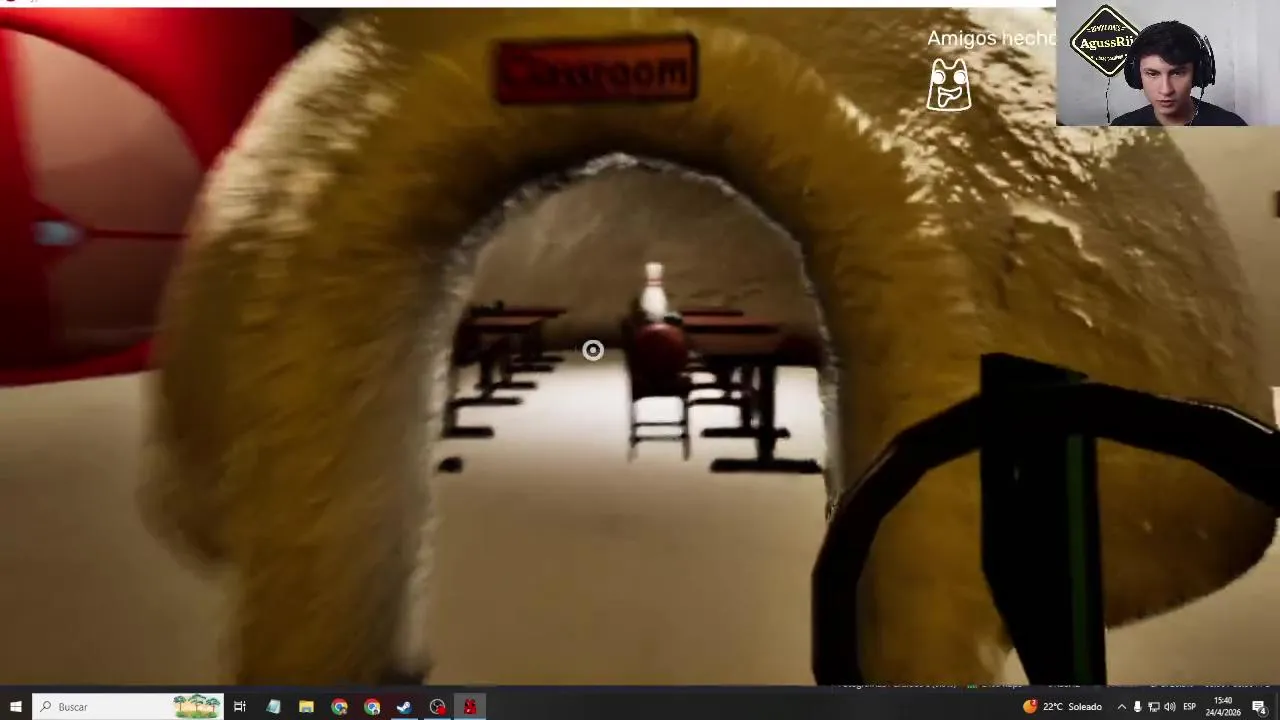Open the first Chrome icon on the taskbar
Viewport: 1280px width, 720px height.
coord(339,707)
